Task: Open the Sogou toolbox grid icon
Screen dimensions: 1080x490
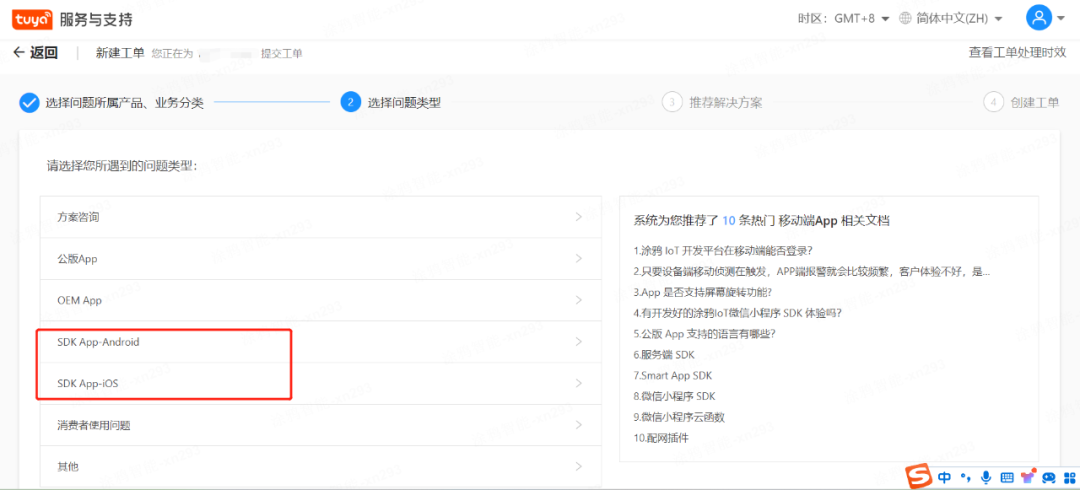Action: (x=1069, y=477)
